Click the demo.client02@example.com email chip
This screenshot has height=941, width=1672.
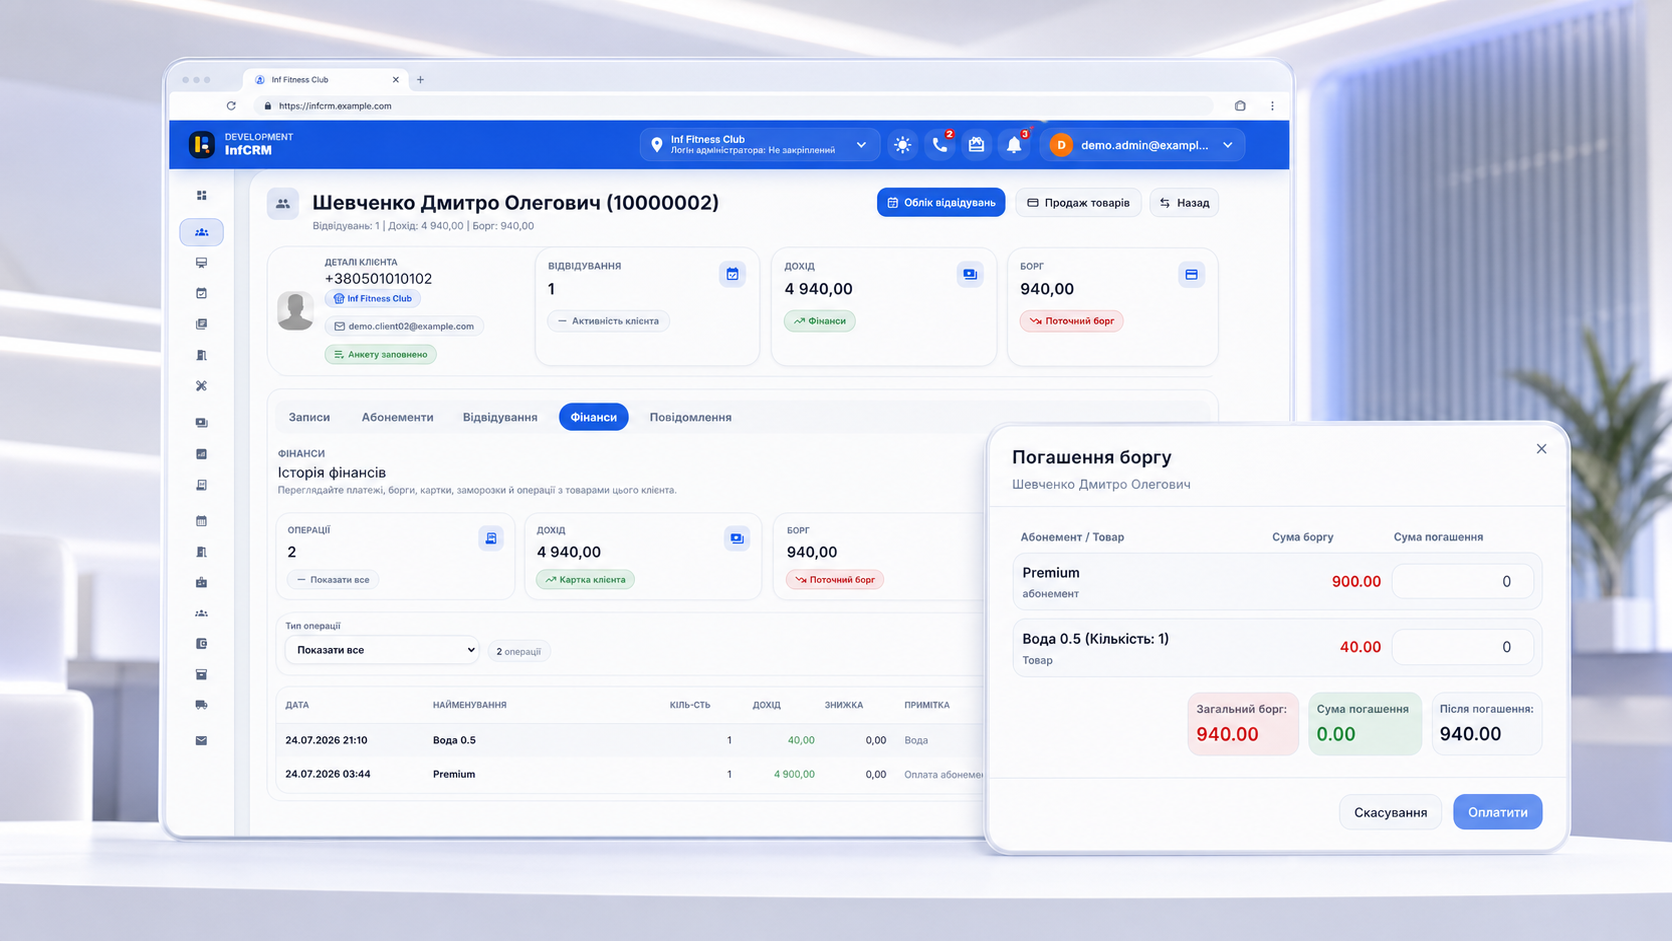pyautogui.click(x=404, y=326)
